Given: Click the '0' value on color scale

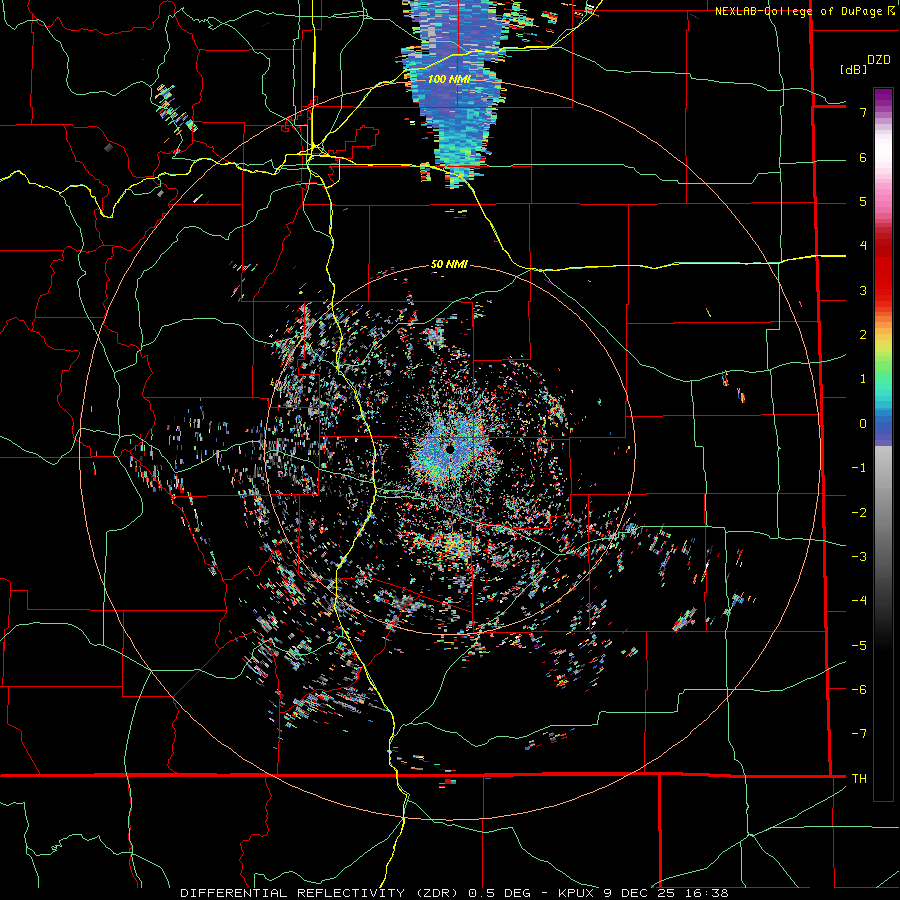Looking at the screenshot, I should click(863, 424).
